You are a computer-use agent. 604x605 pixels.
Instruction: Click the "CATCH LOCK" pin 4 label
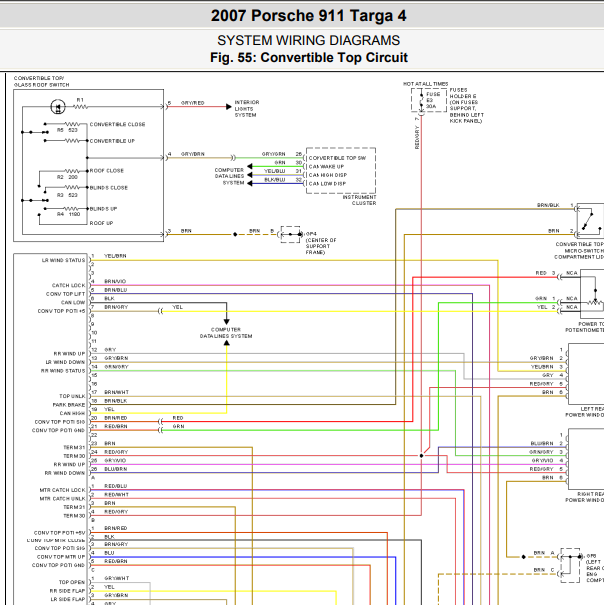68,285
